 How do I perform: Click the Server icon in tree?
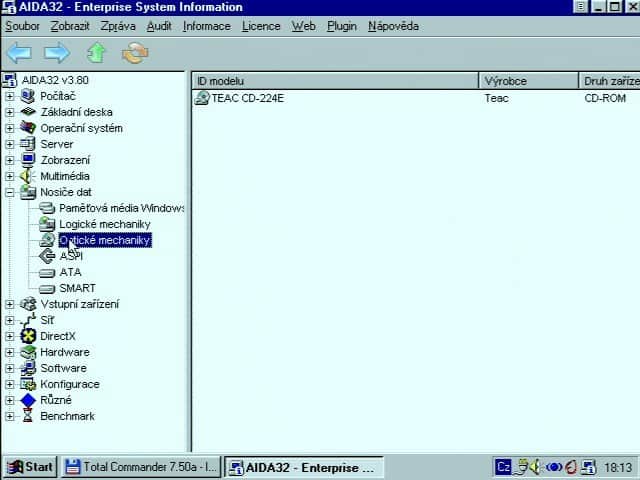pyautogui.click(x=28, y=144)
